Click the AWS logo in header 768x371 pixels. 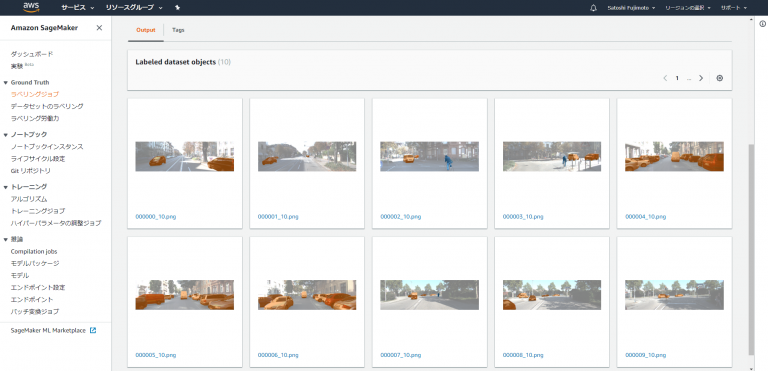[30, 7]
